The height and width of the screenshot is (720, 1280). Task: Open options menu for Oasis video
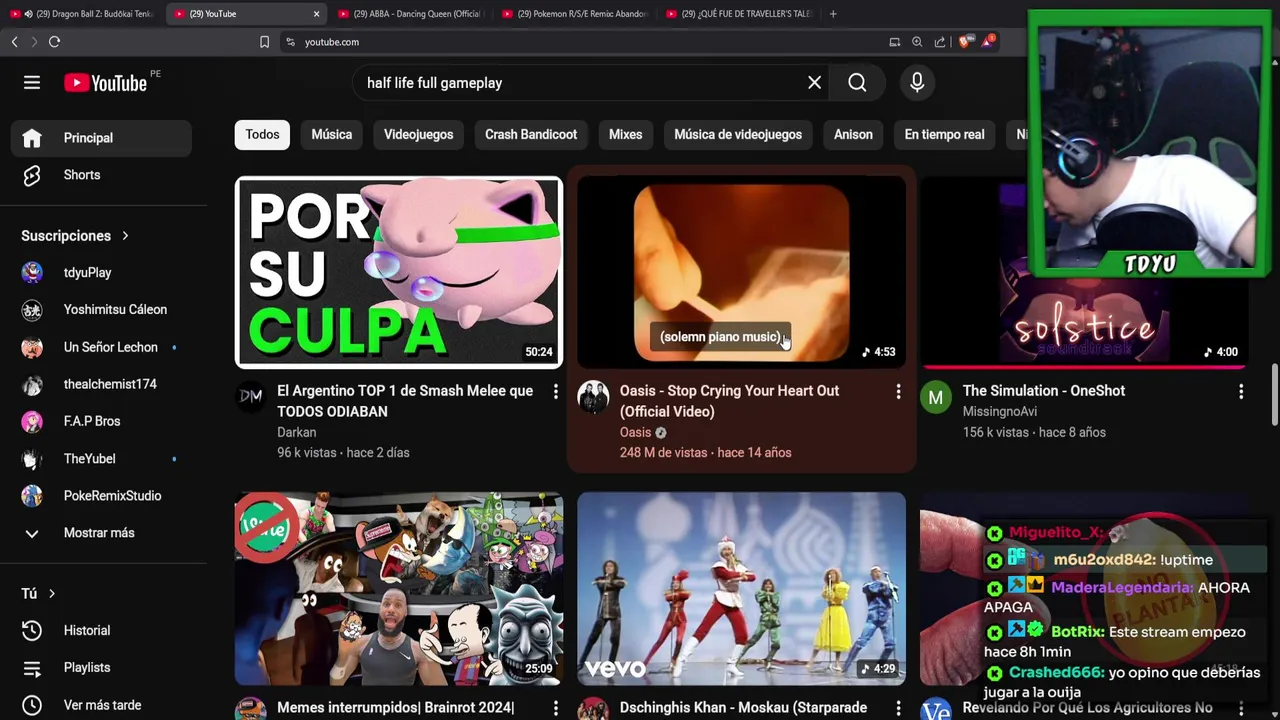(898, 392)
